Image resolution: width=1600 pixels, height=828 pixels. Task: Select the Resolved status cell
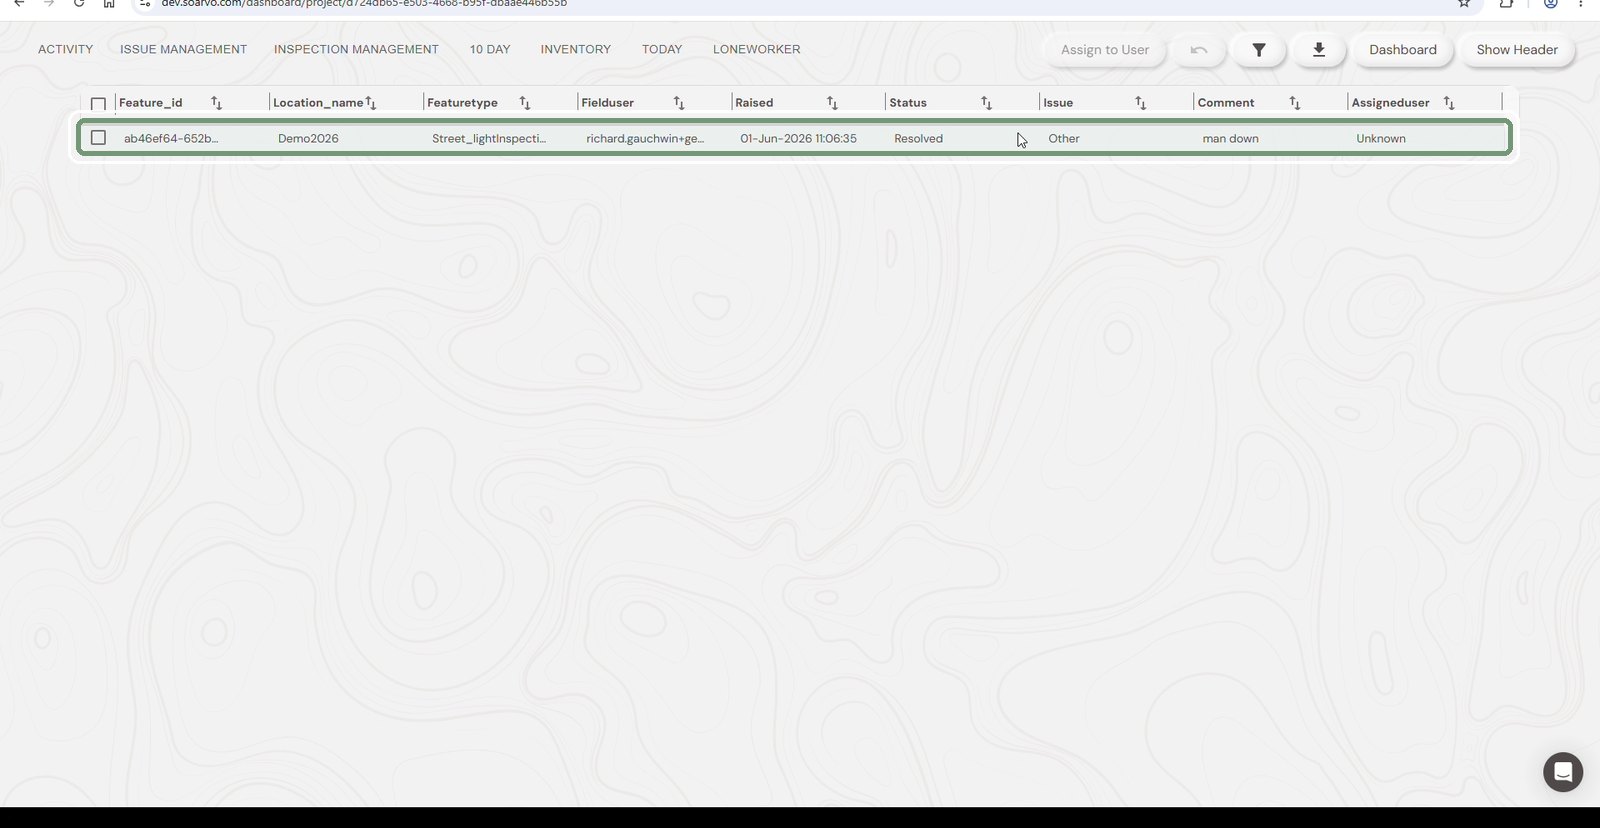[x=918, y=139]
